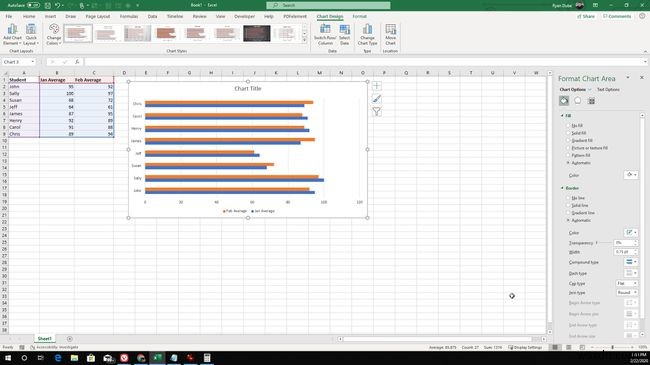Select the Size & Properties icon
Viewport: 650px width, 365px height.
click(592, 101)
